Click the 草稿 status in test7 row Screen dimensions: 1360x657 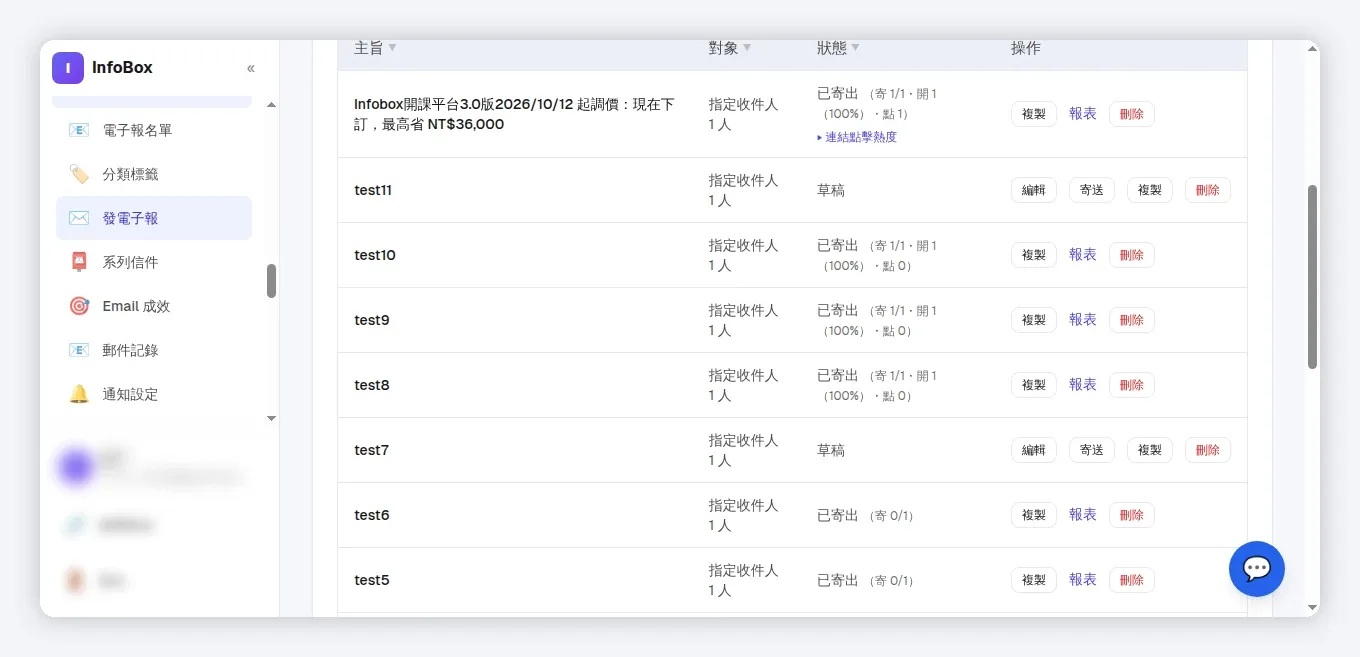831,450
